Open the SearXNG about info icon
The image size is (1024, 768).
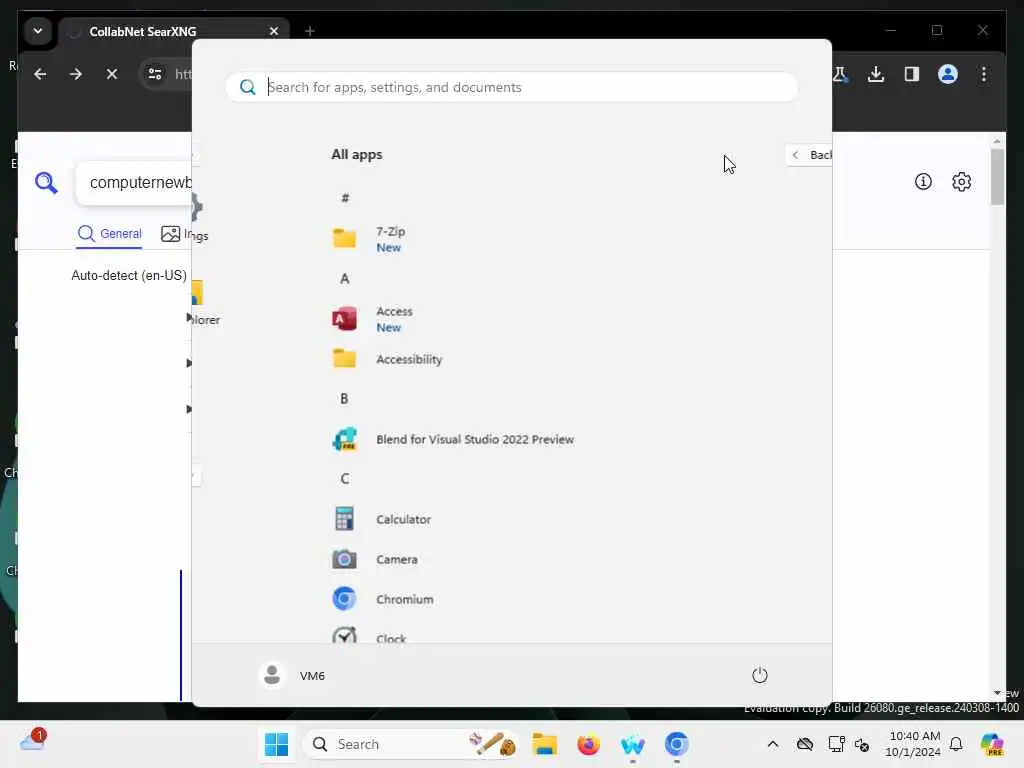pyautogui.click(x=923, y=182)
